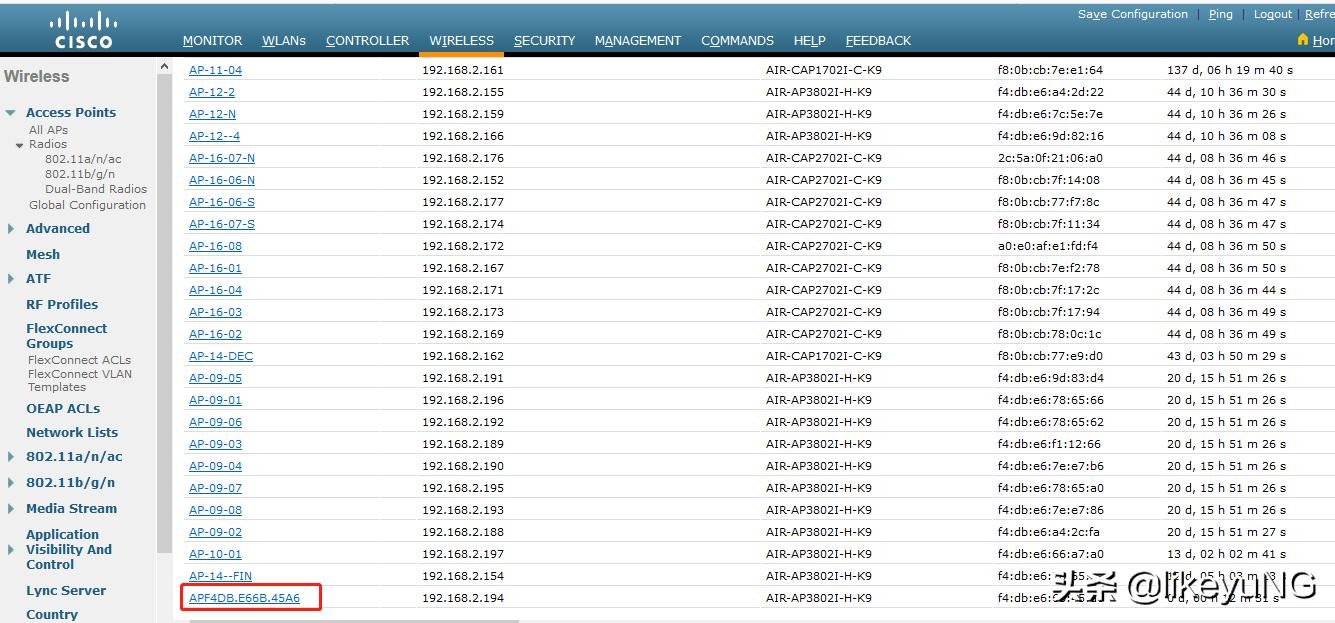Open Network Lists
Screen dimensions: 1335x623
(72, 432)
